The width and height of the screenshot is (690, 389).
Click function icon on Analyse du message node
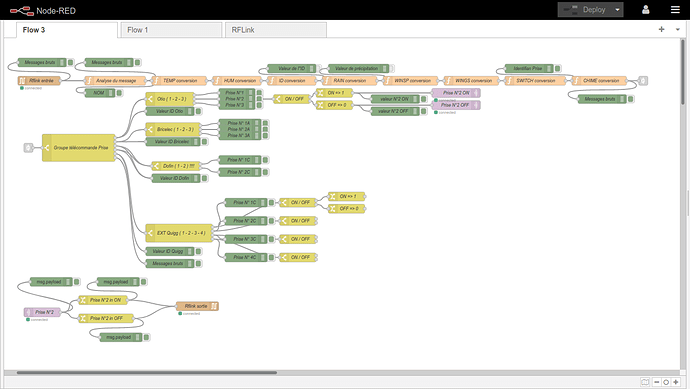(x=89, y=81)
